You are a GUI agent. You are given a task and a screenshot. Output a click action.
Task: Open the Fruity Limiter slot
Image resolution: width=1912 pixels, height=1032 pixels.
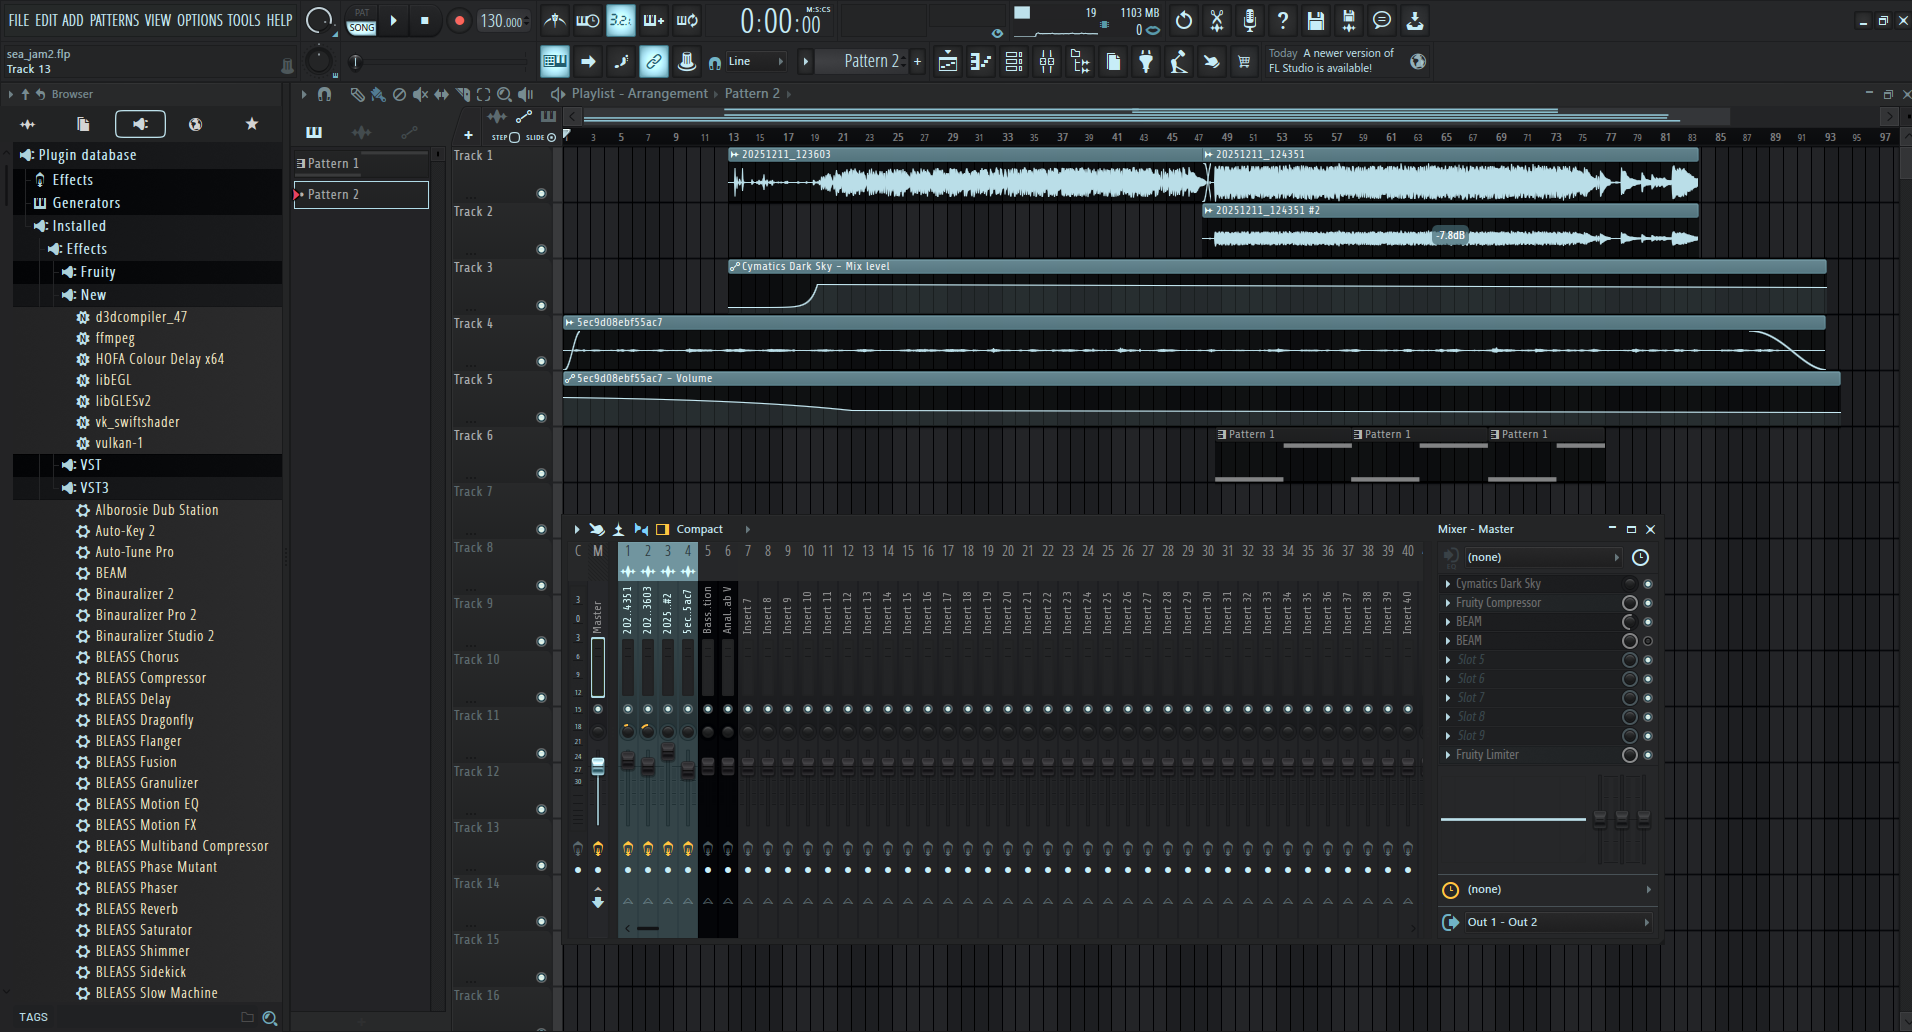click(x=1486, y=755)
